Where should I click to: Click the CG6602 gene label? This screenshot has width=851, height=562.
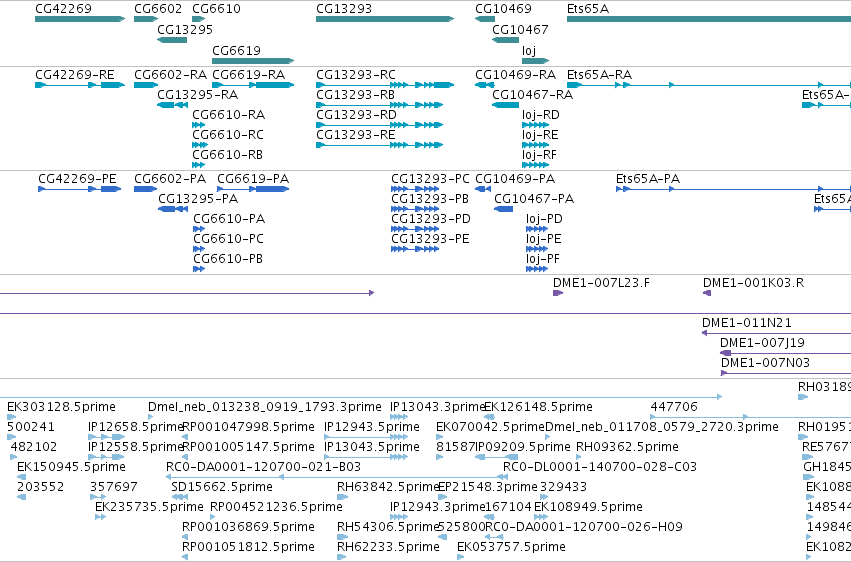point(158,9)
